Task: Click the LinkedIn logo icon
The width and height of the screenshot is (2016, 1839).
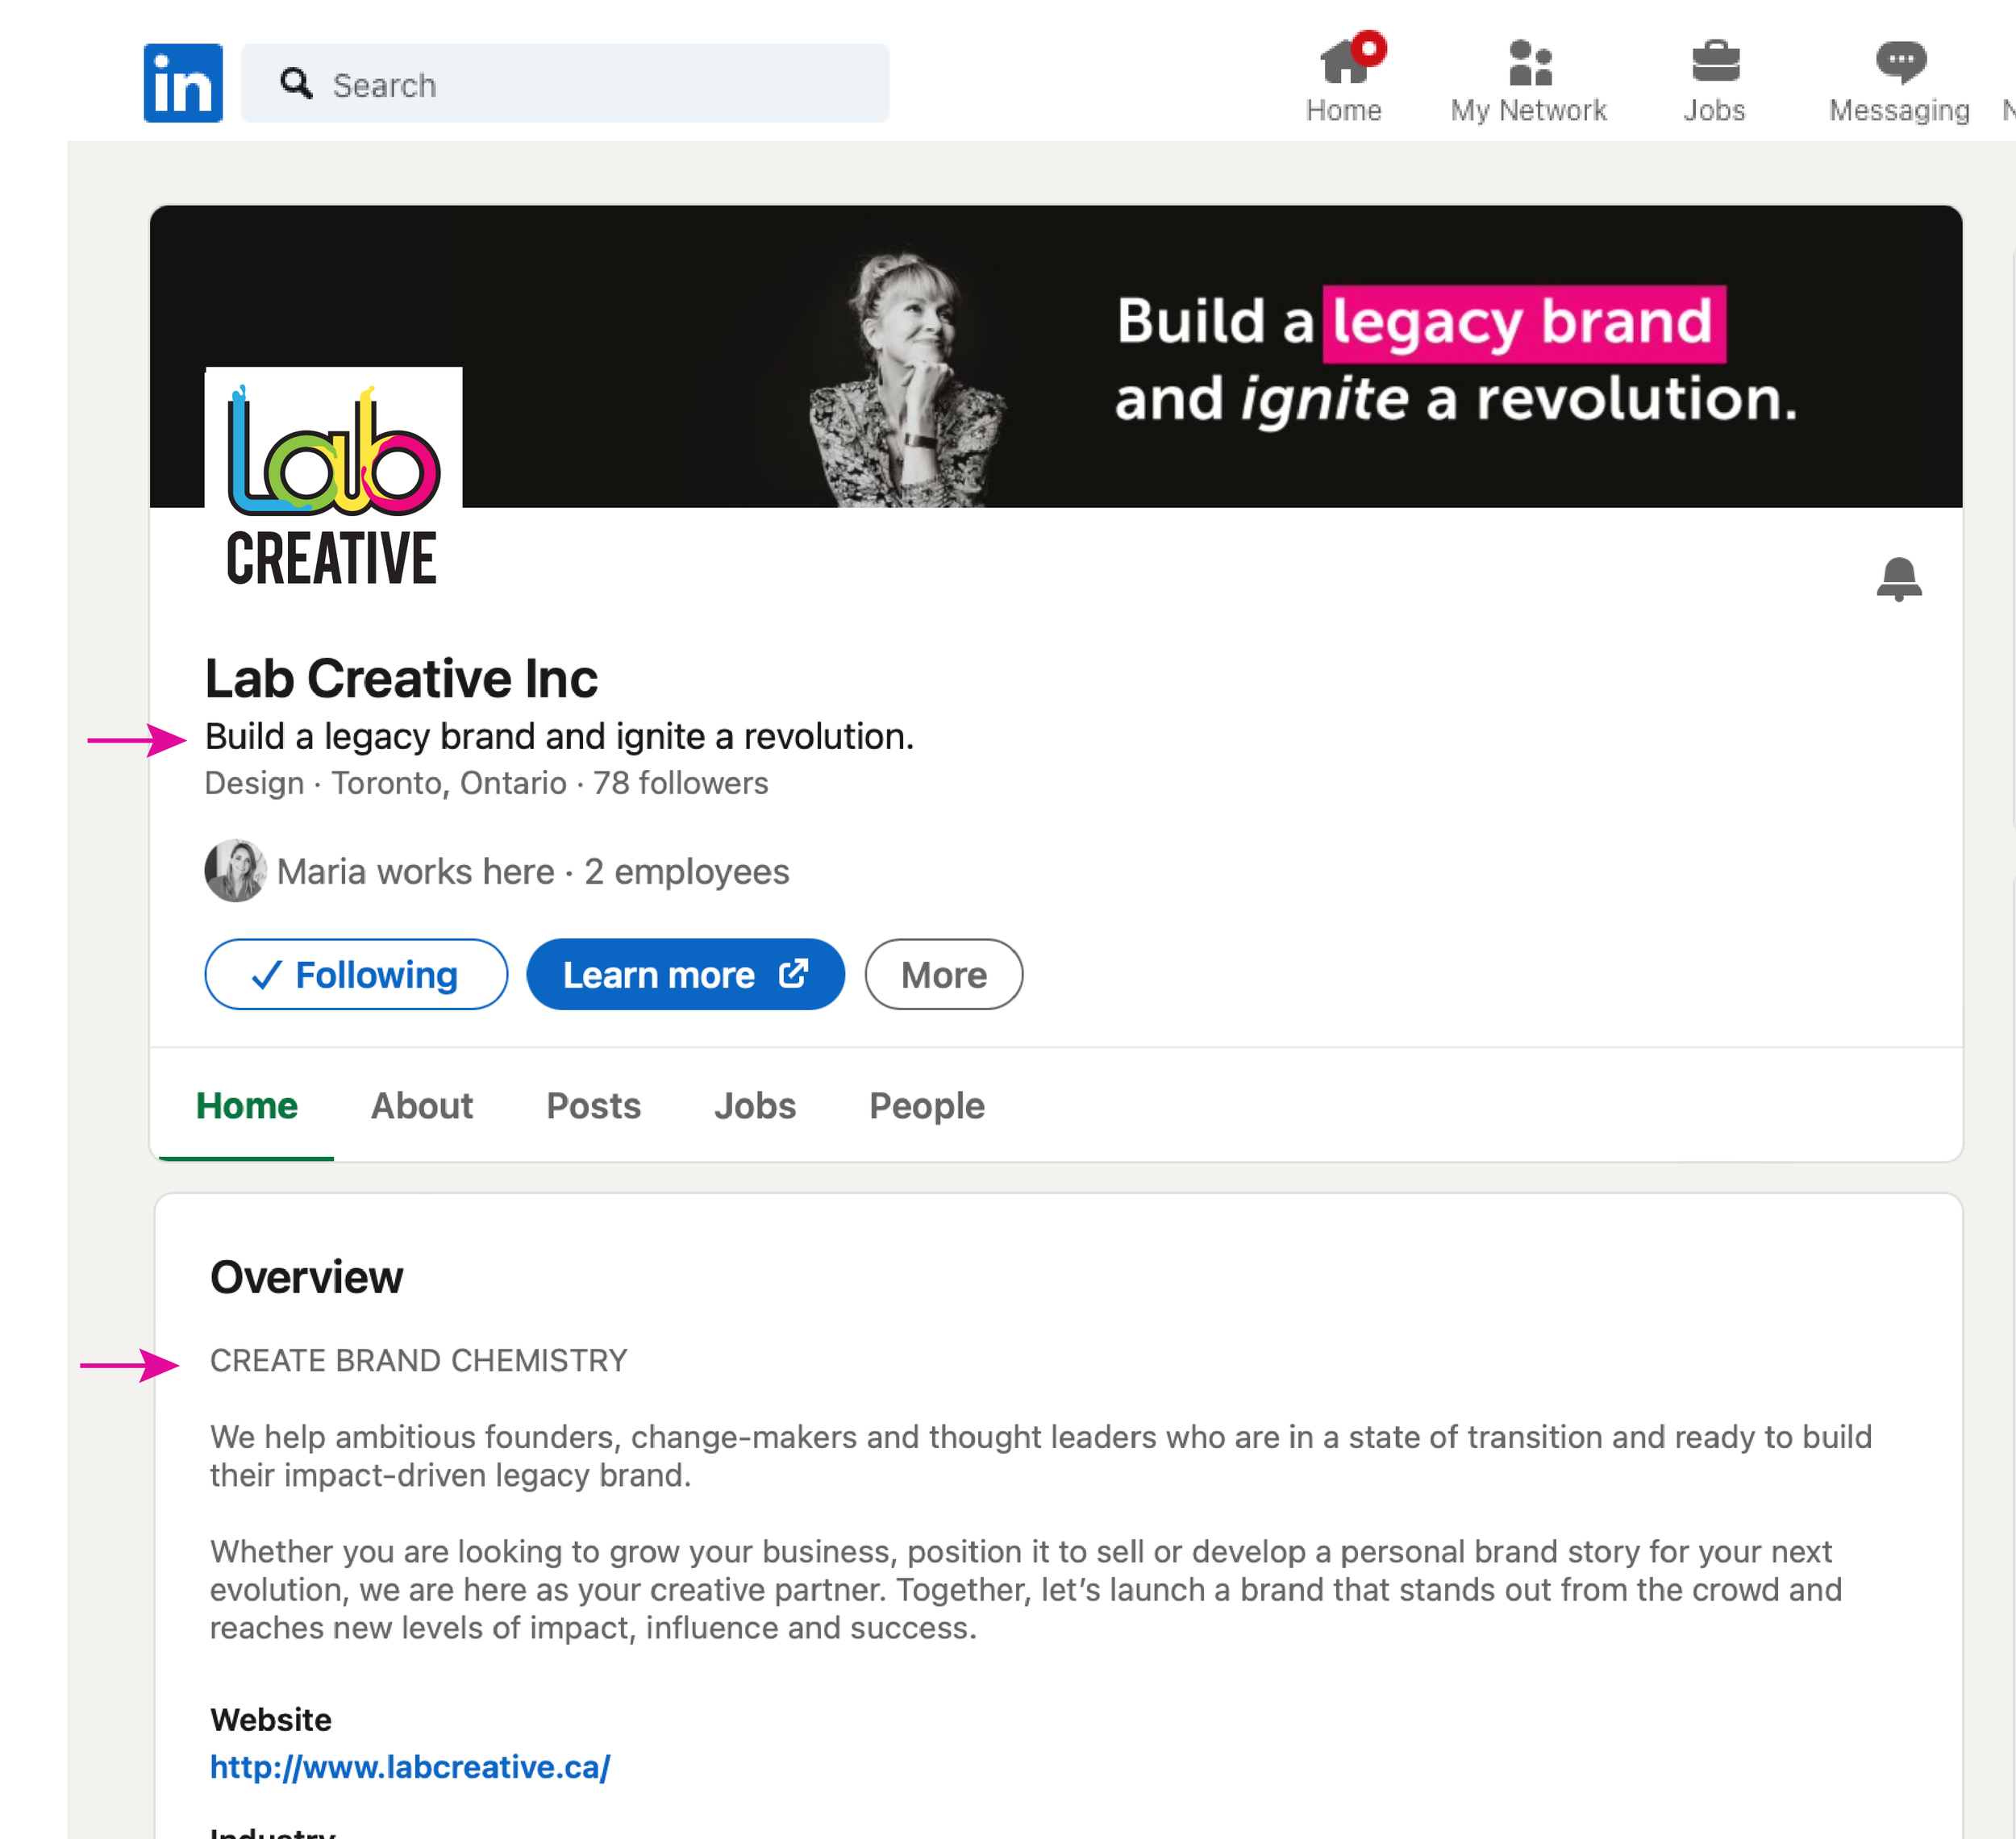Action: (183, 83)
